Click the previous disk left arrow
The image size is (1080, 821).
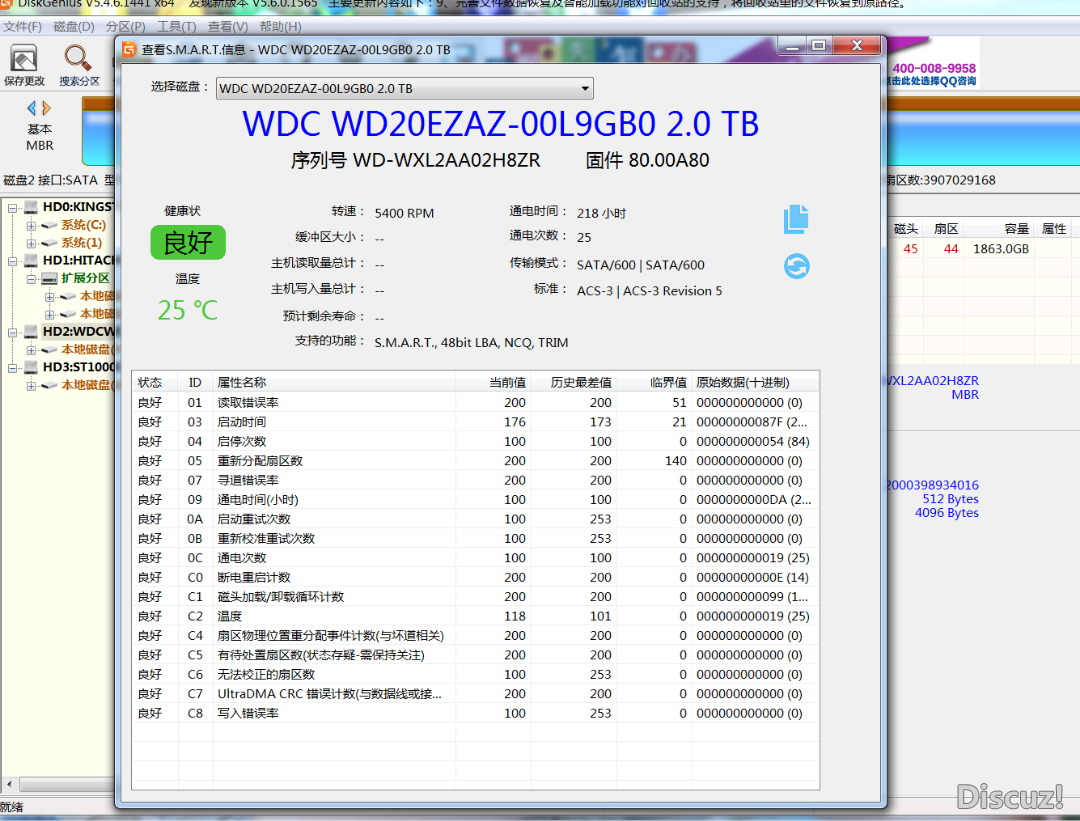31,108
